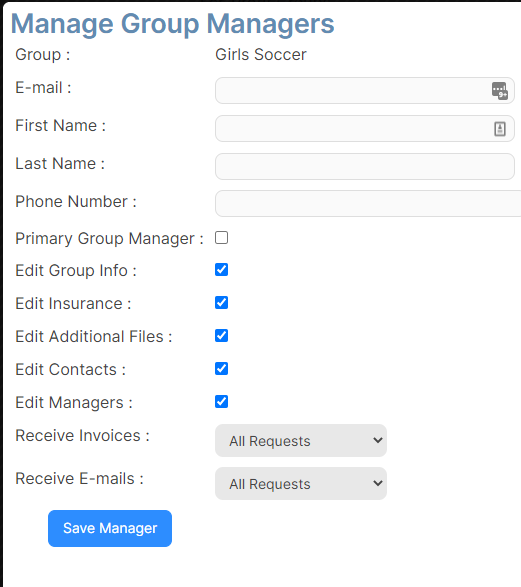Click the Receive Invoices dropdown arrow
Image resolution: width=521 pixels, height=587 pixels.
378,440
